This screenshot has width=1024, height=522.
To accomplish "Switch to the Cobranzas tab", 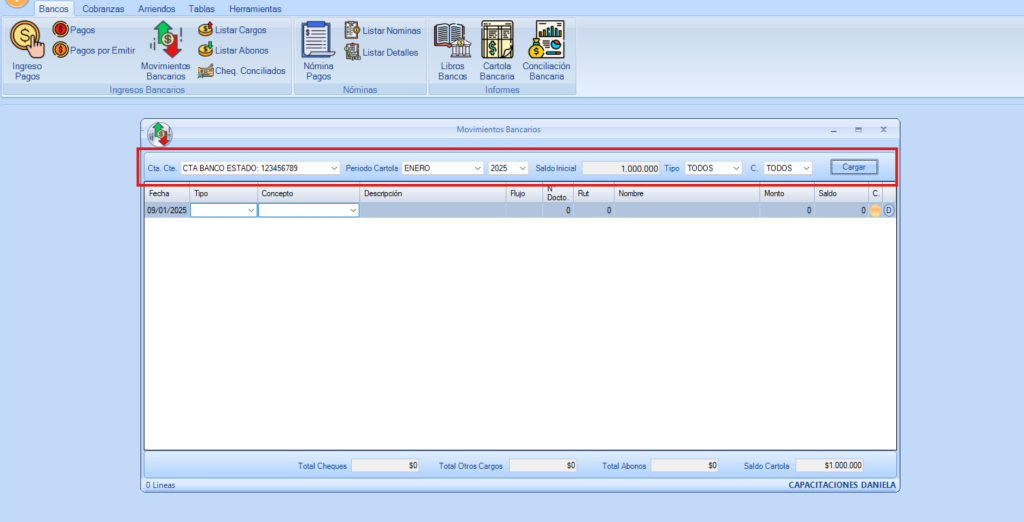I will point(103,8).
